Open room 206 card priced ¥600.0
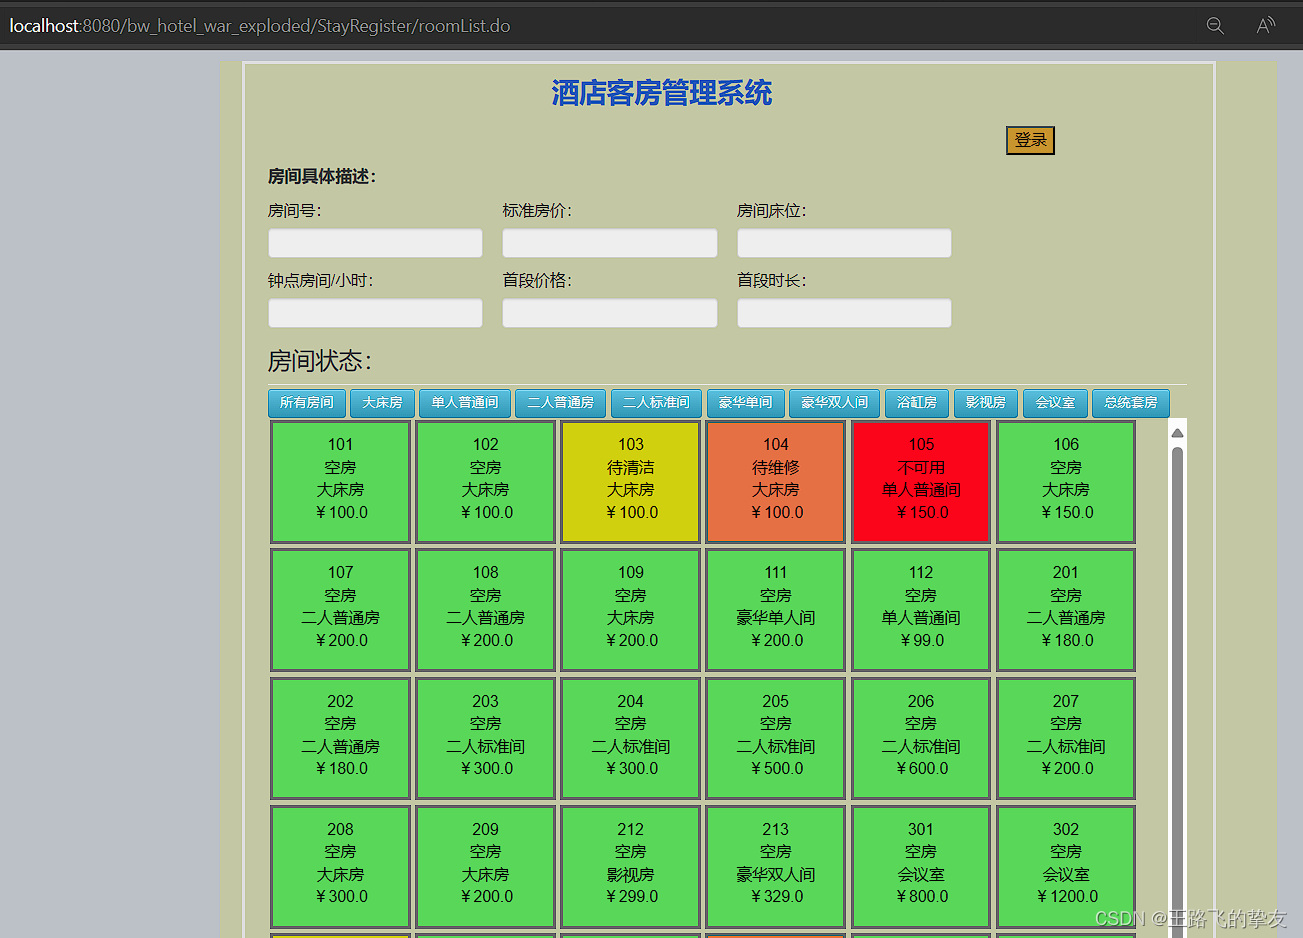The width and height of the screenshot is (1303, 938). coord(921,738)
